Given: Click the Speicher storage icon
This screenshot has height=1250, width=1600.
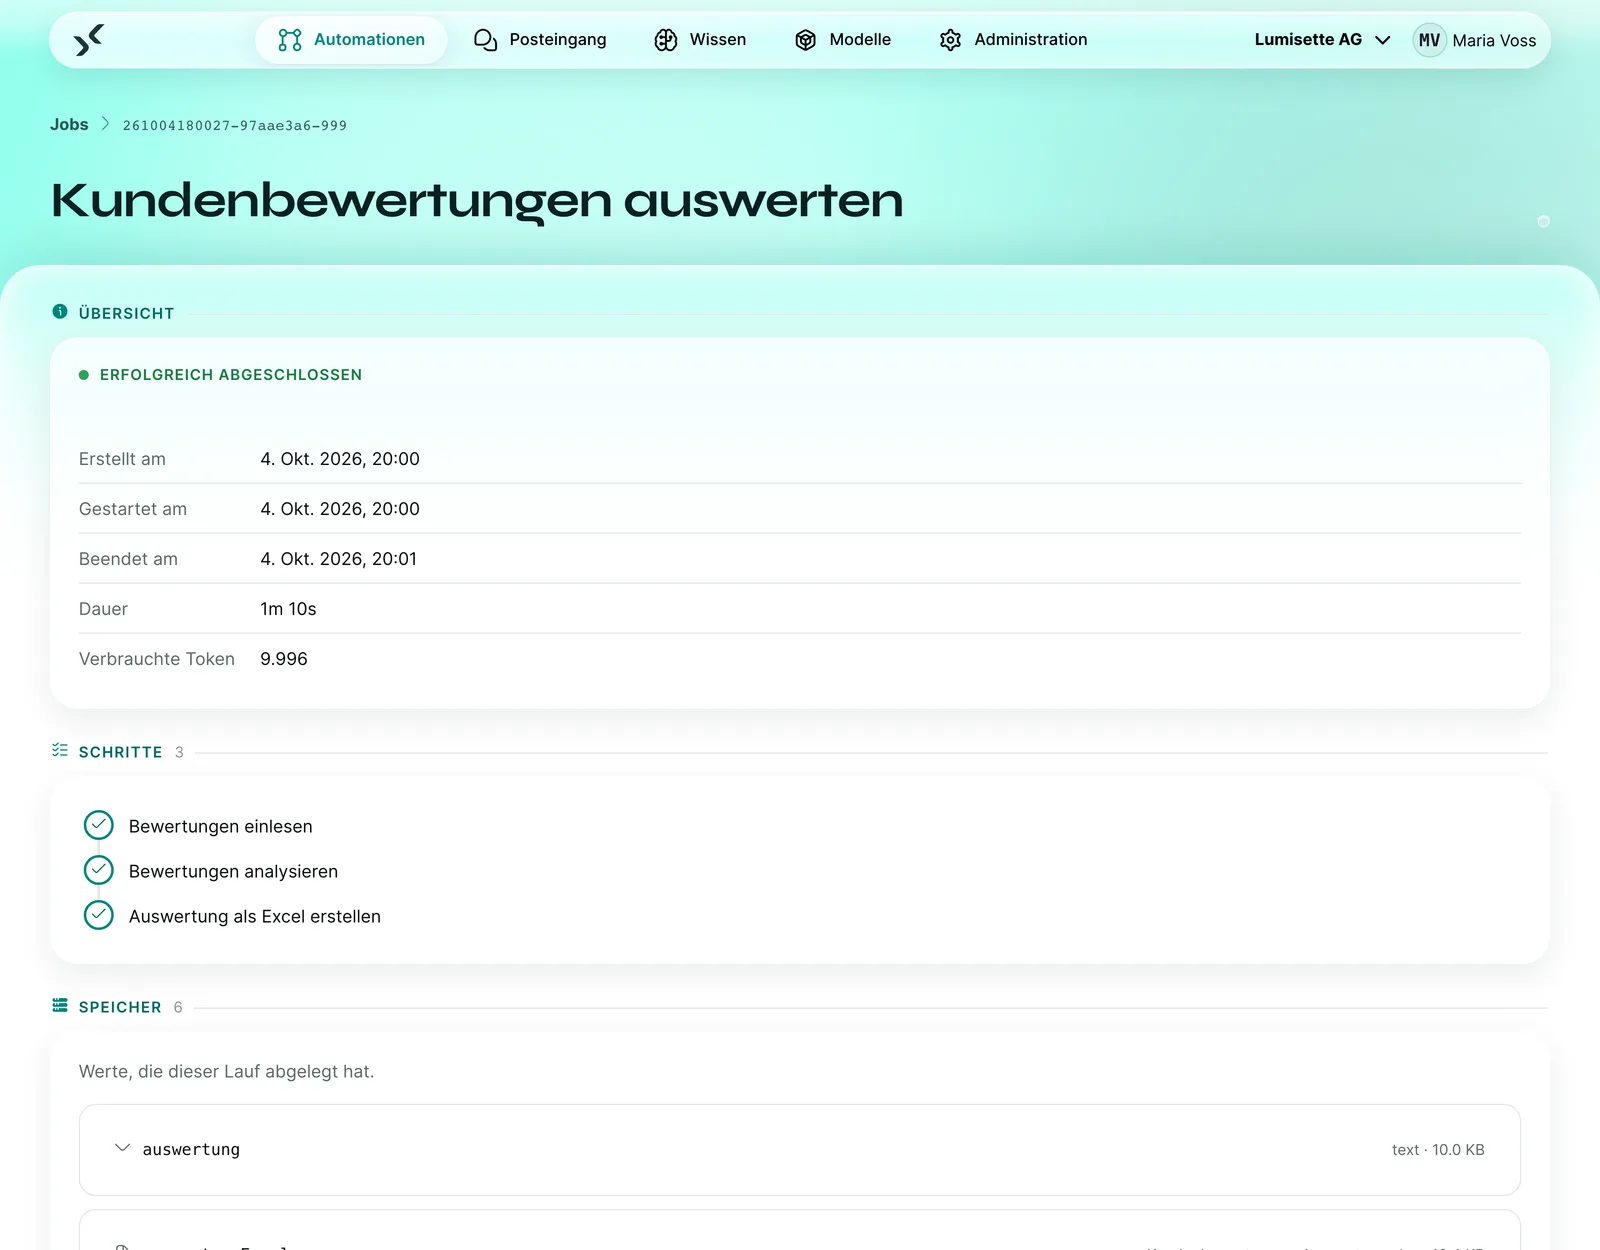Looking at the screenshot, I should pos(60,1005).
